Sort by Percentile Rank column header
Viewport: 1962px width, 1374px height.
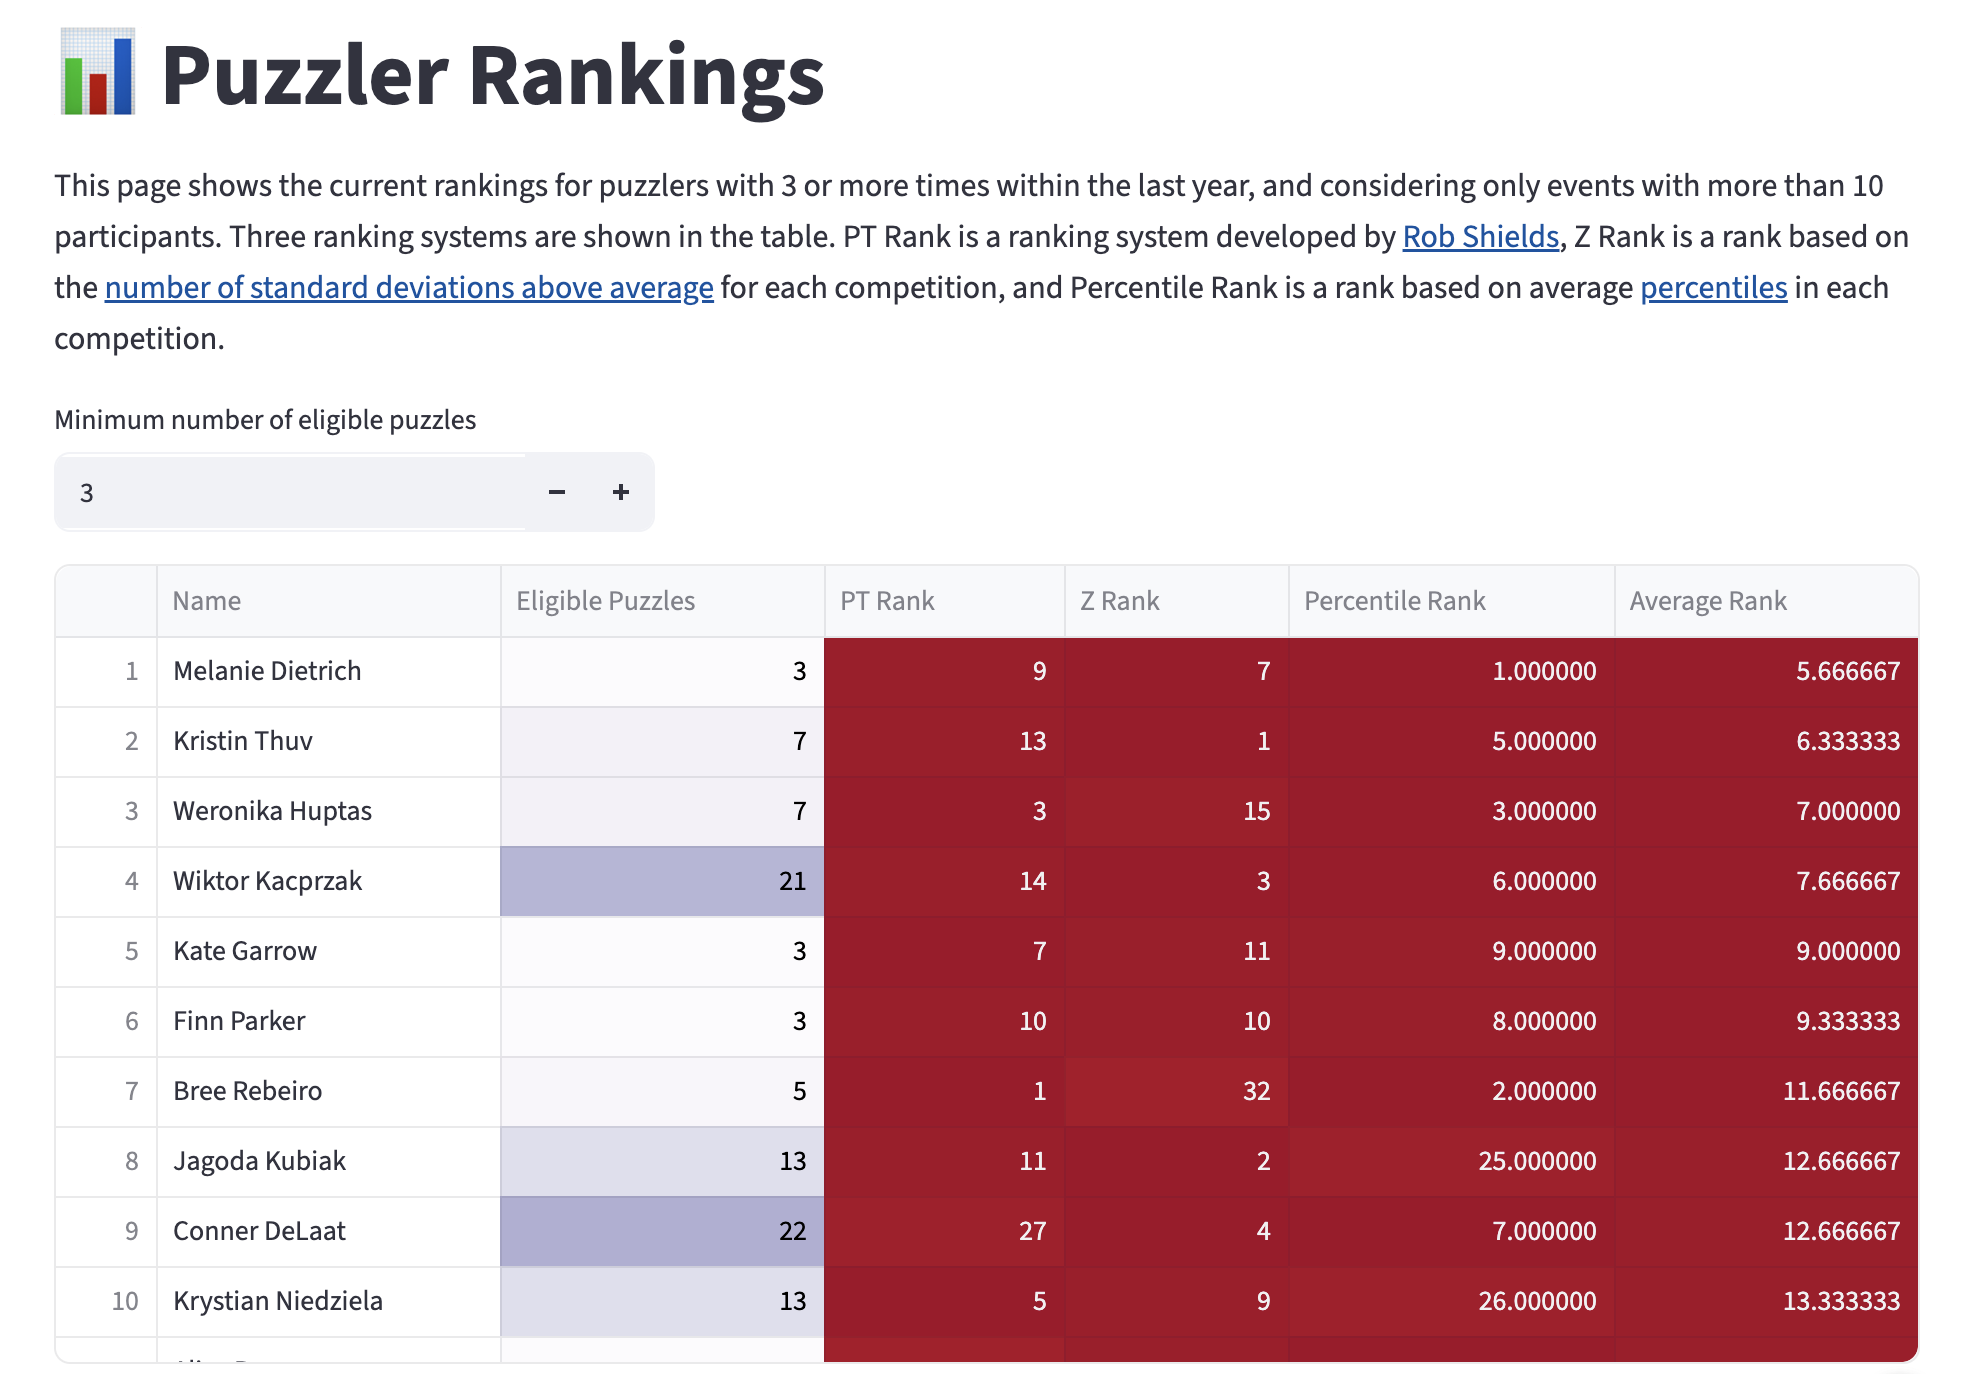click(1451, 601)
